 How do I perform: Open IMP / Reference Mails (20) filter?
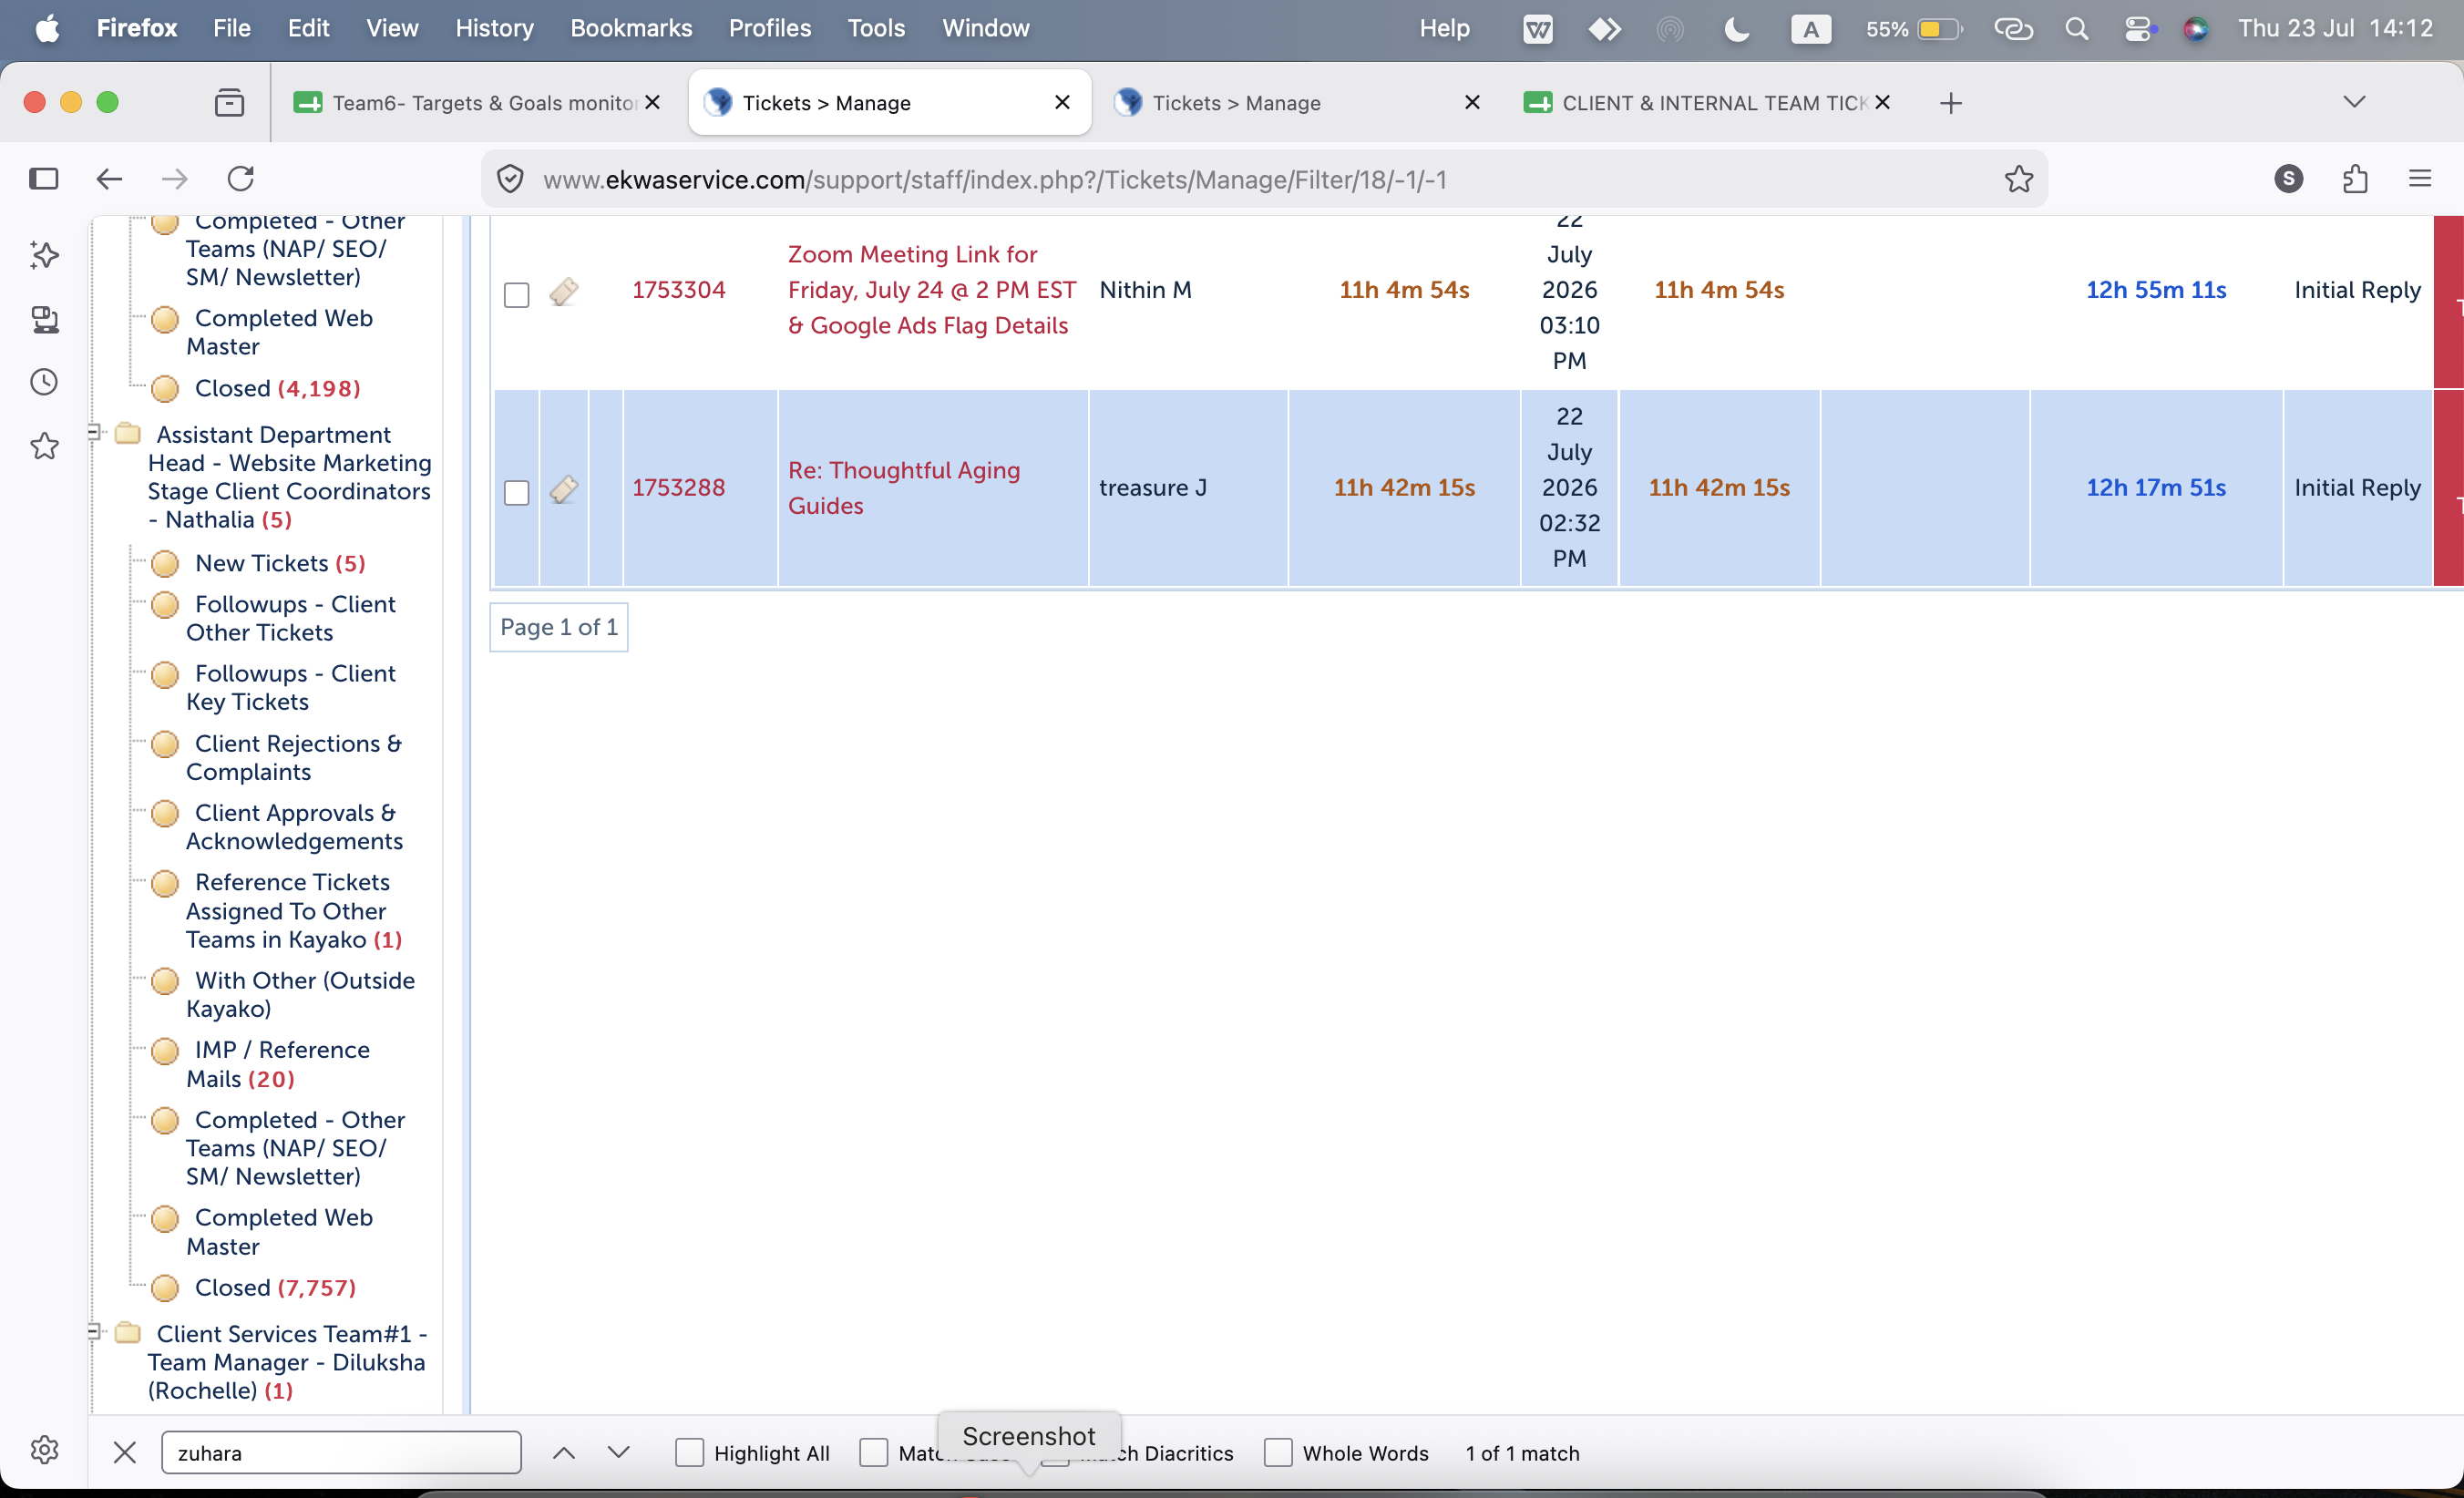[279, 1064]
